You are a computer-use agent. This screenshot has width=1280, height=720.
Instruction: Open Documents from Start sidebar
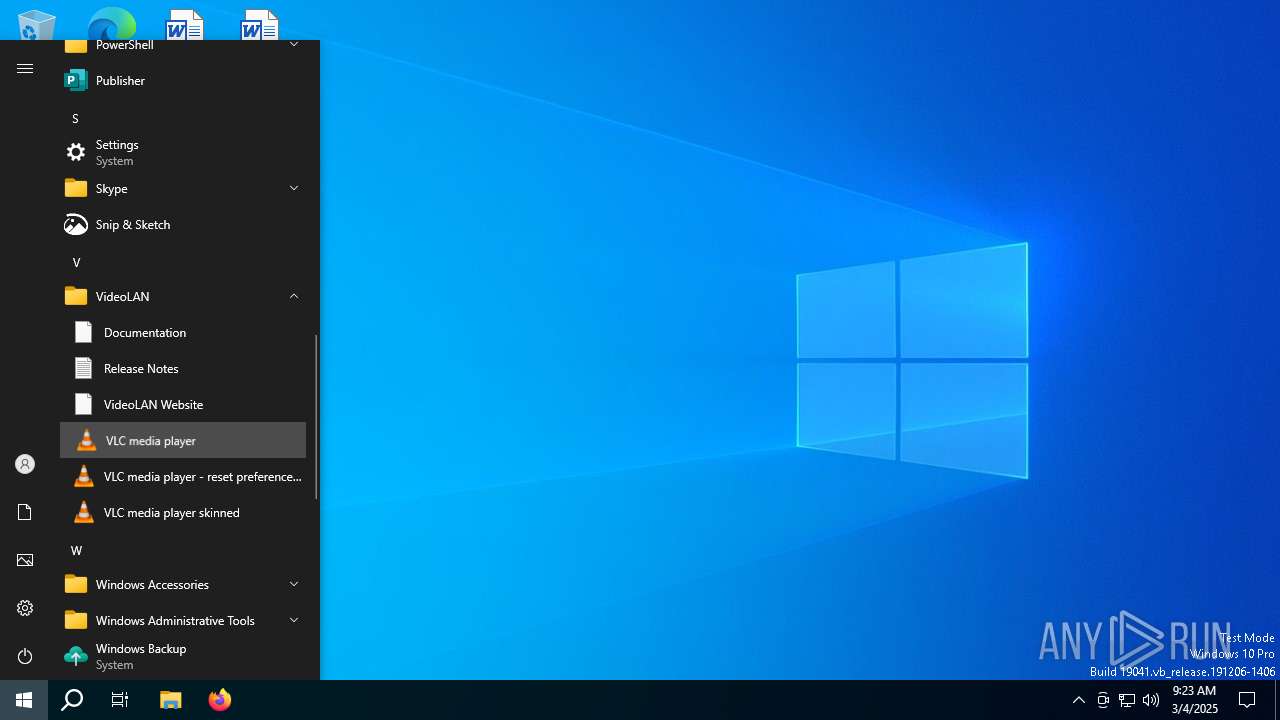25,512
